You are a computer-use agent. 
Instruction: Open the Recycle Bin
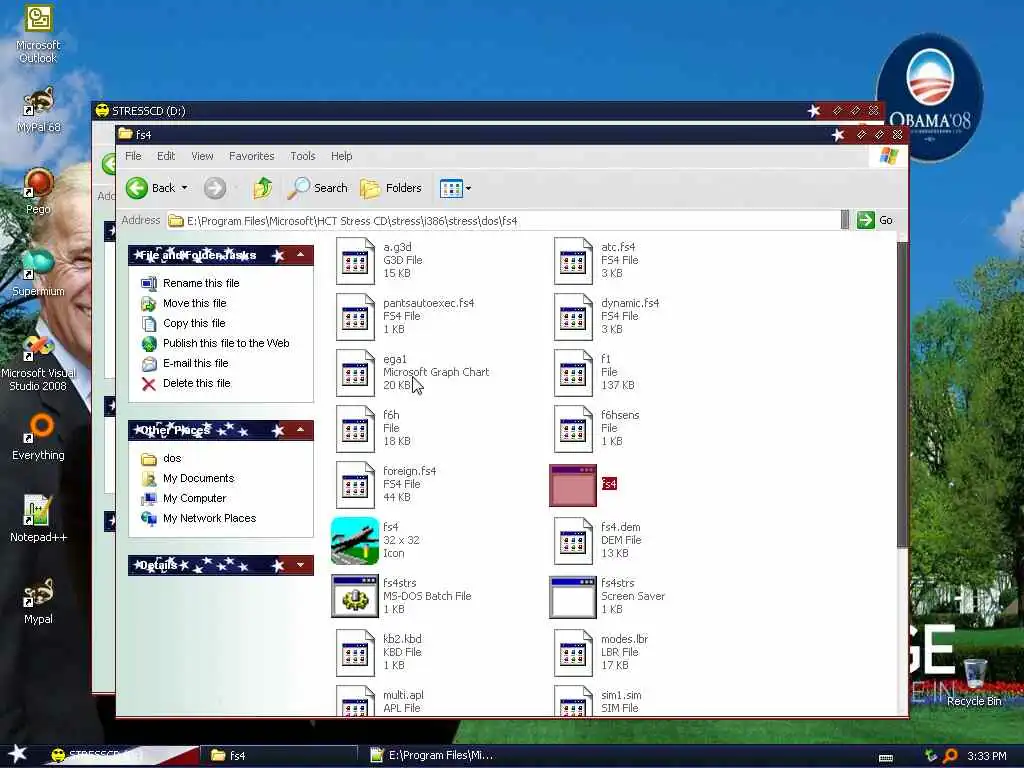974,682
